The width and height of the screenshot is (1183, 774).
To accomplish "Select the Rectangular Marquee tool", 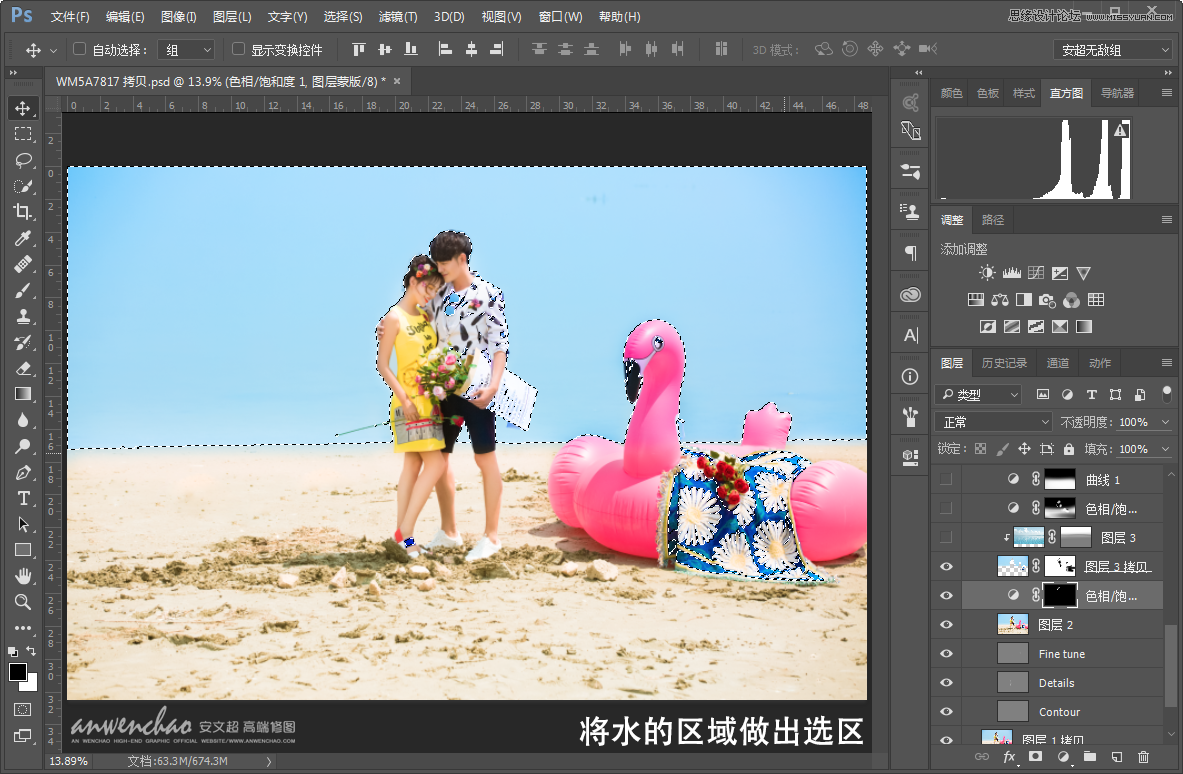I will point(23,134).
